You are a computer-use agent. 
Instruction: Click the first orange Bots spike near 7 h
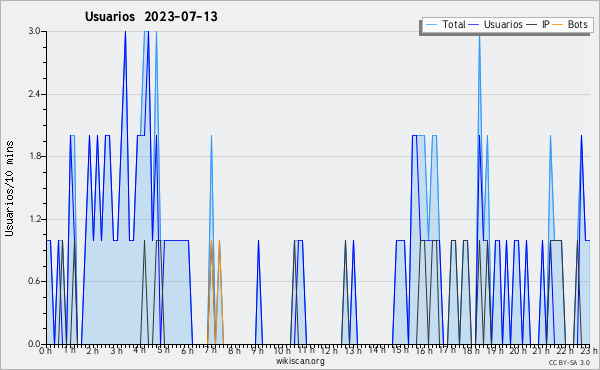click(211, 292)
